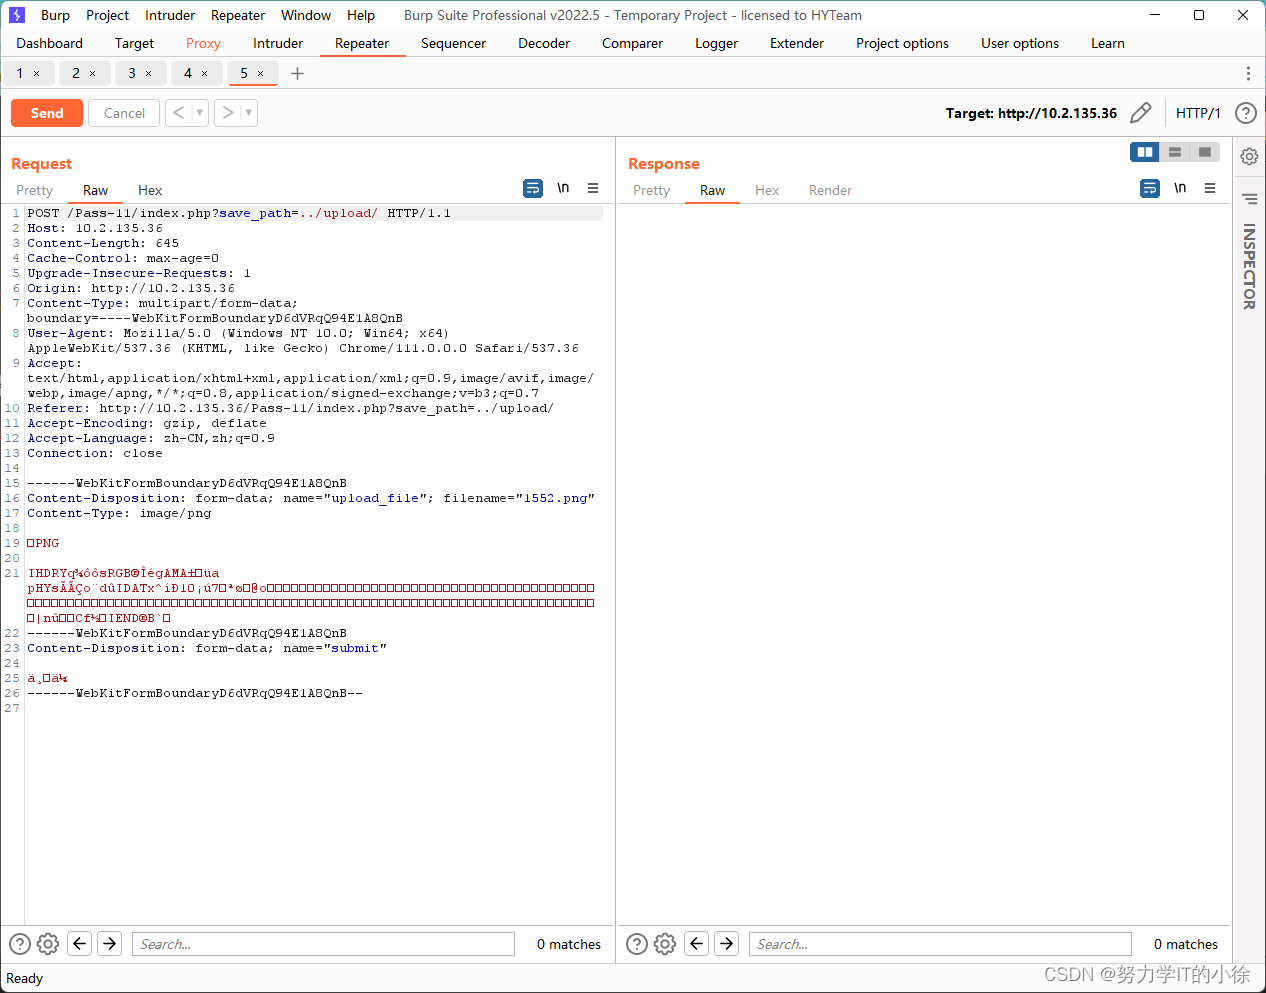The width and height of the screenshot is (1266, 993).
Task: Close Repeater tab 3
Action: click(x=149, y=74)
